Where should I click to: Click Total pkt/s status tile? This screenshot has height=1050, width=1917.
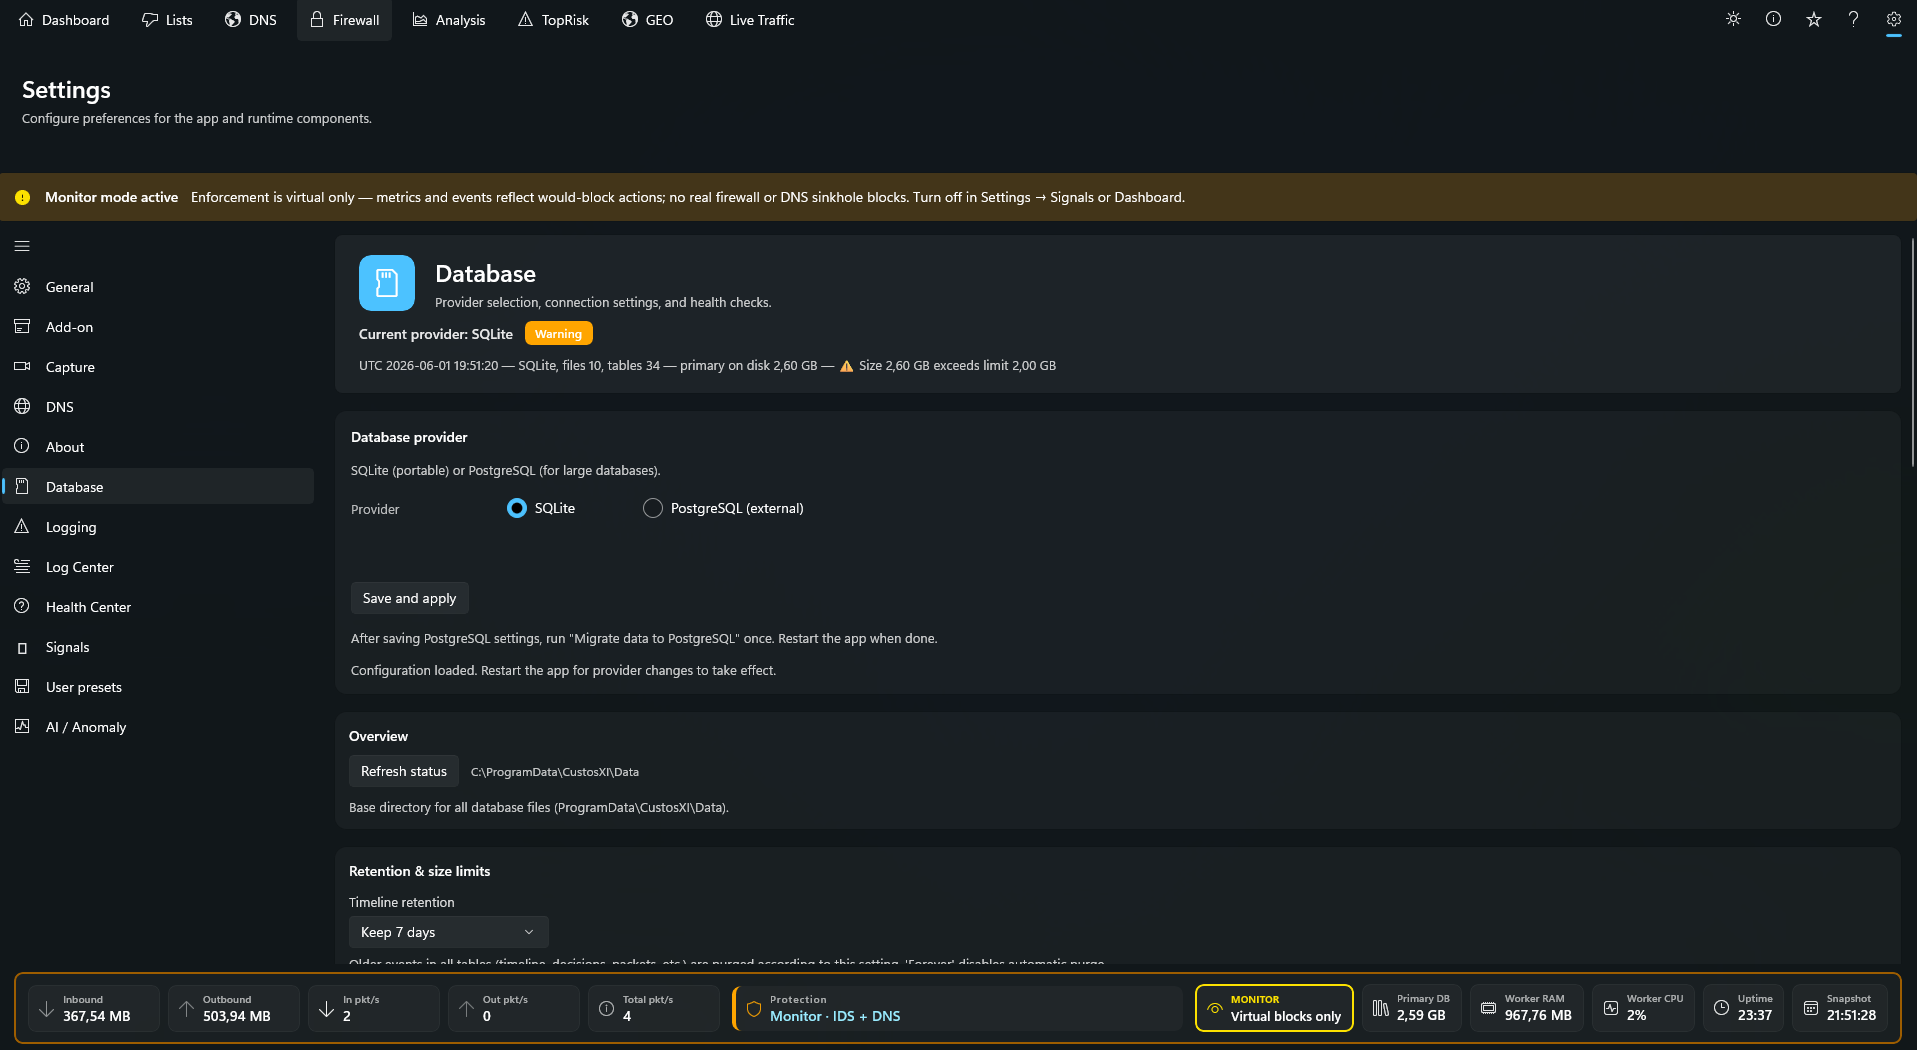pyautogui.click(x=653, y=1008)
